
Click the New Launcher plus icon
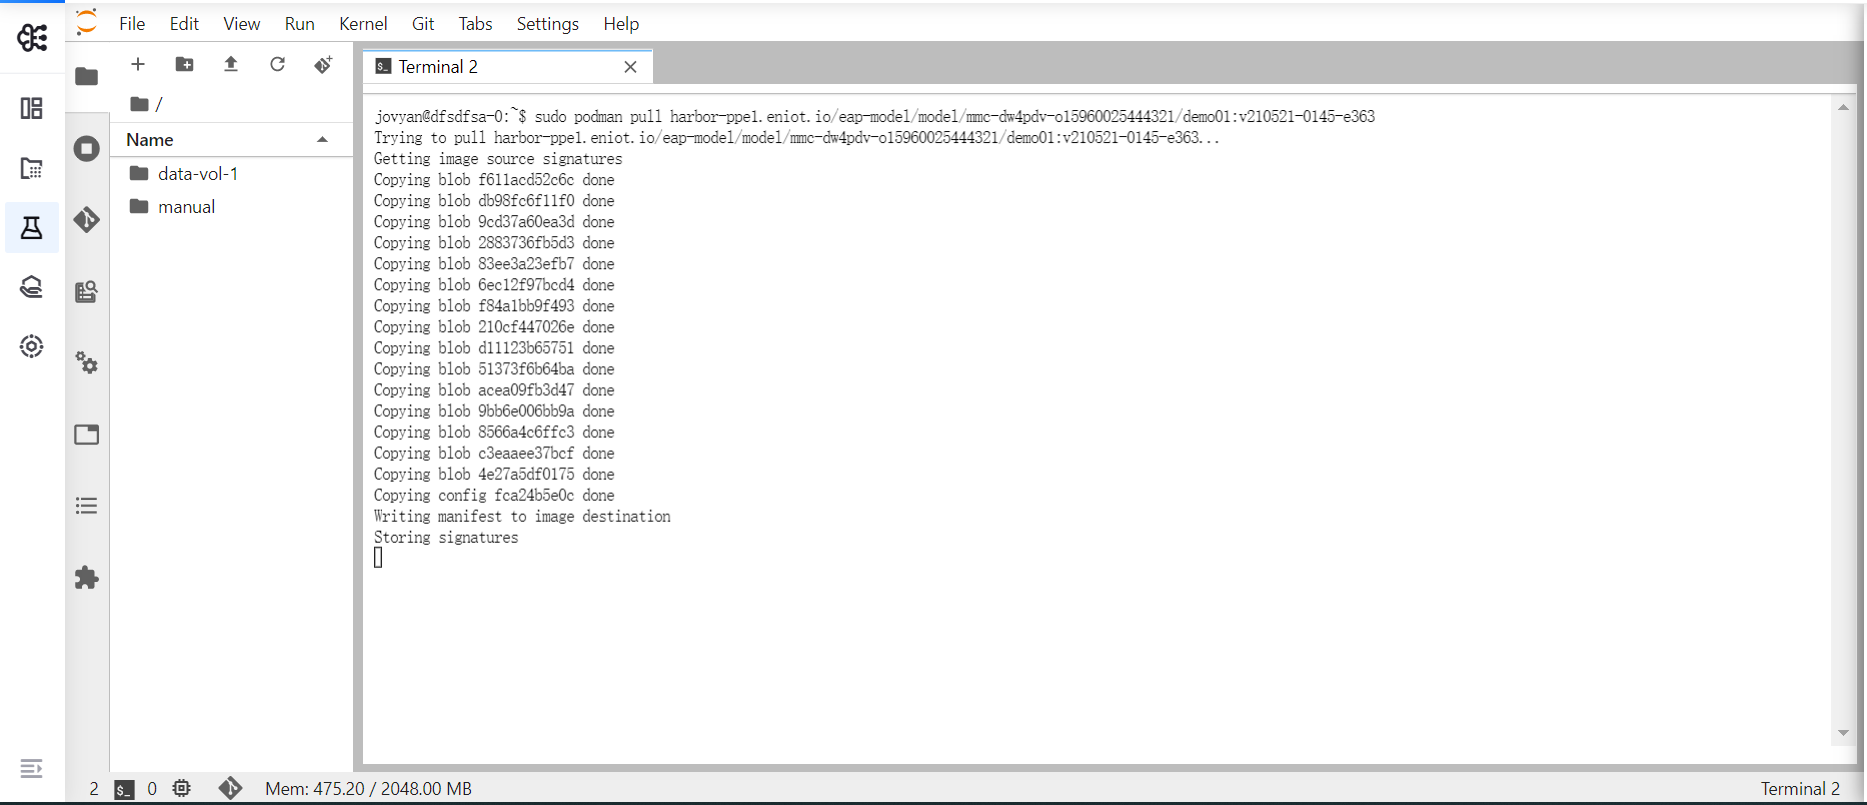(x=138, y=64)
